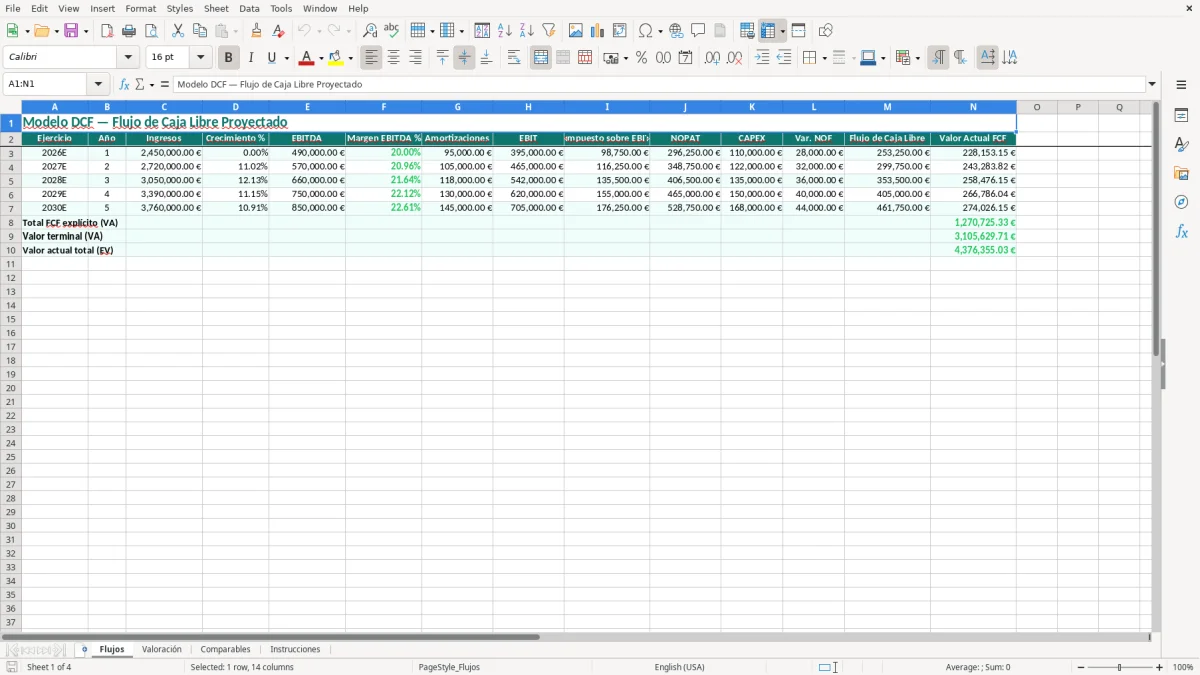Click Delete Decimal Place icon
The height and width of the screenshot is (675, 1200).
click(x=735, y=58)
